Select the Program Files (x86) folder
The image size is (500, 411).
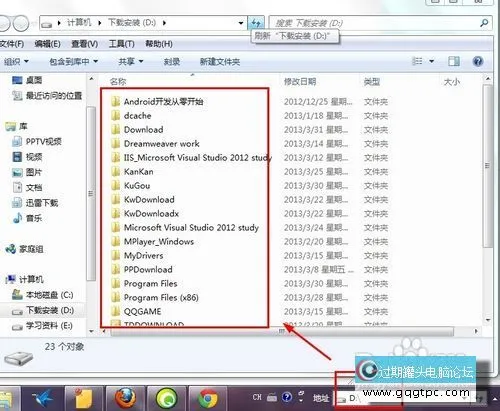click(x=155, y=298)
